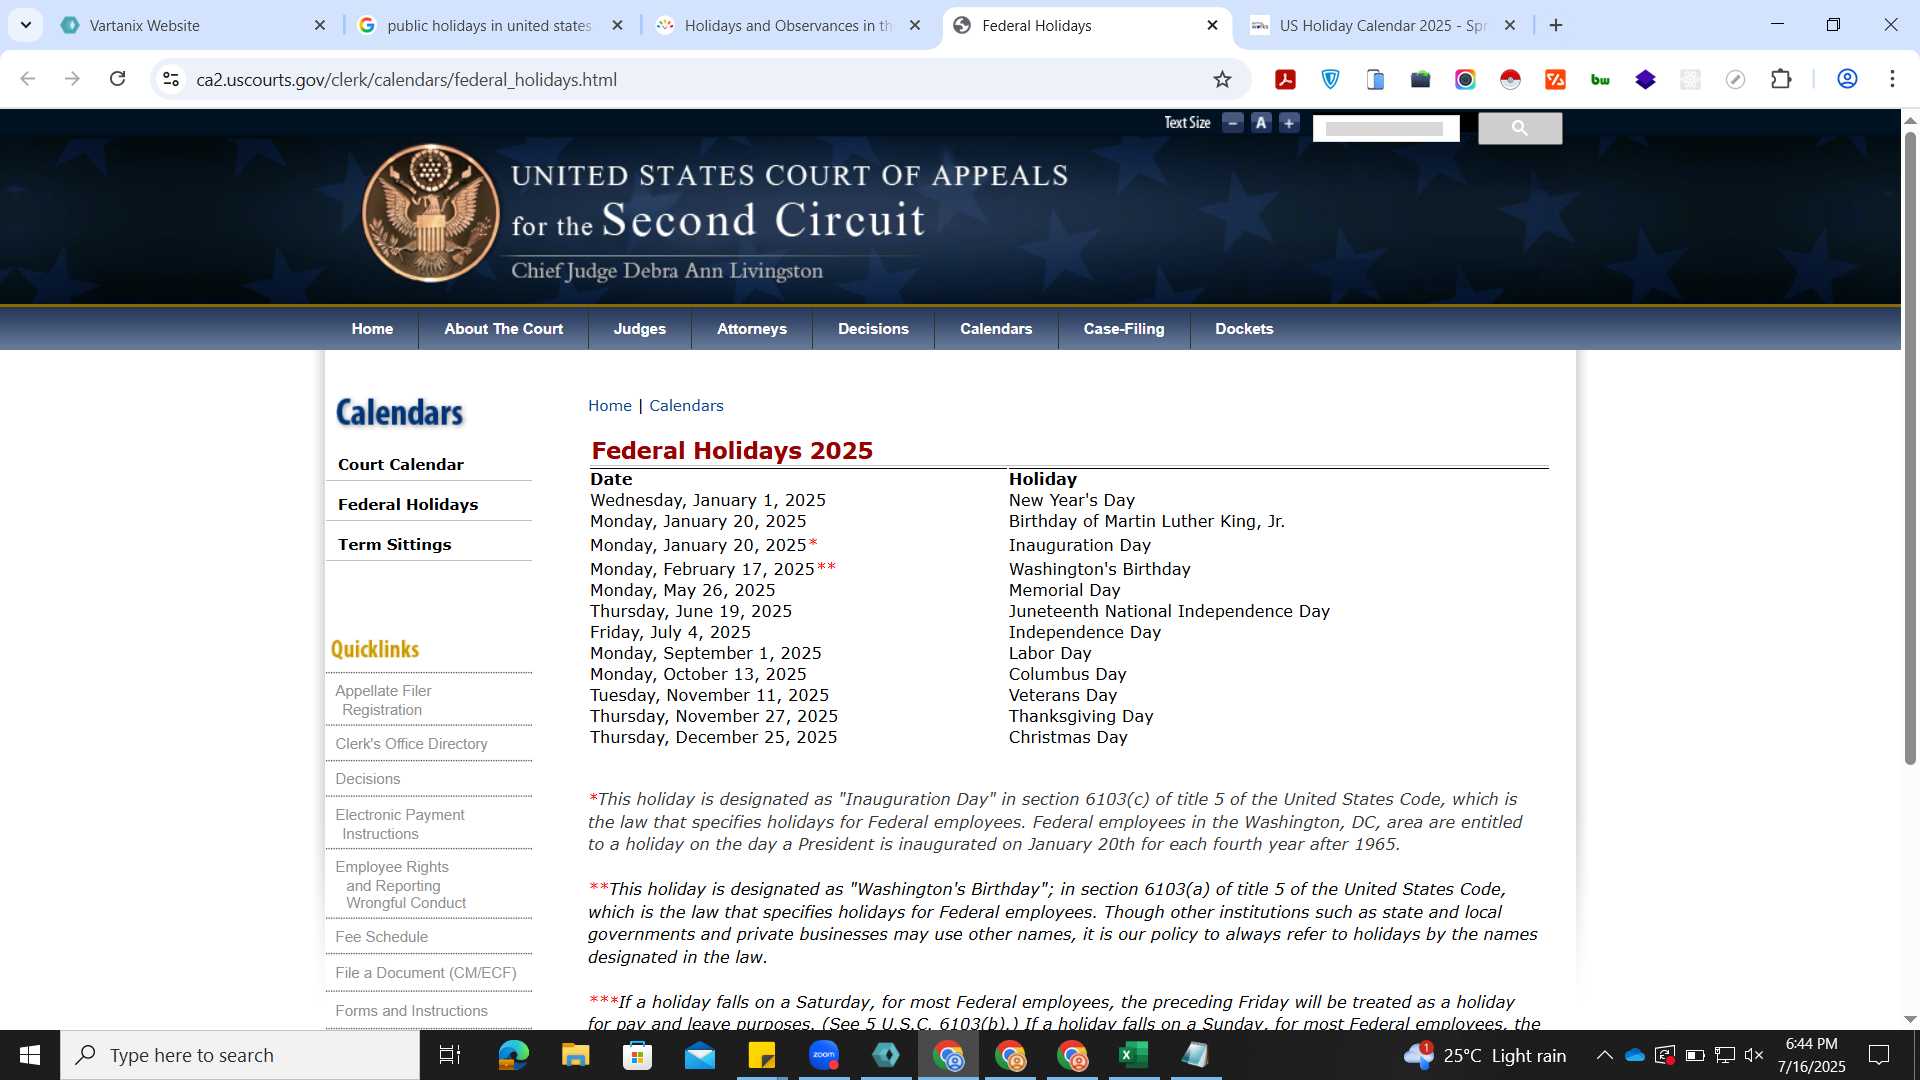Open Forms and Instructions quicklink
The height and width of the screenshot is (1080, 1920).
411,1011
